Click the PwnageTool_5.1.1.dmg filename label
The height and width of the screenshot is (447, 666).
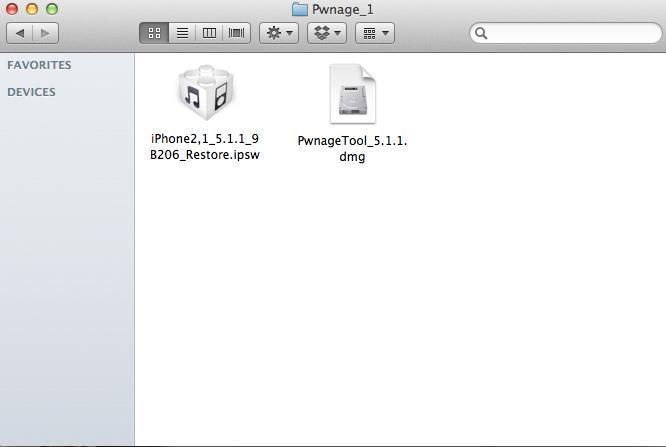pos(352,148)
